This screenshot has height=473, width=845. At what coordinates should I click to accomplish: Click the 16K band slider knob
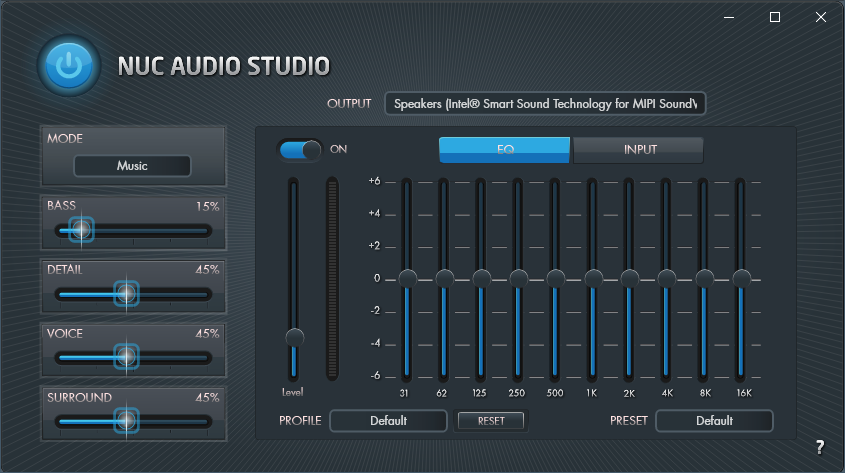tap(742, 279)
